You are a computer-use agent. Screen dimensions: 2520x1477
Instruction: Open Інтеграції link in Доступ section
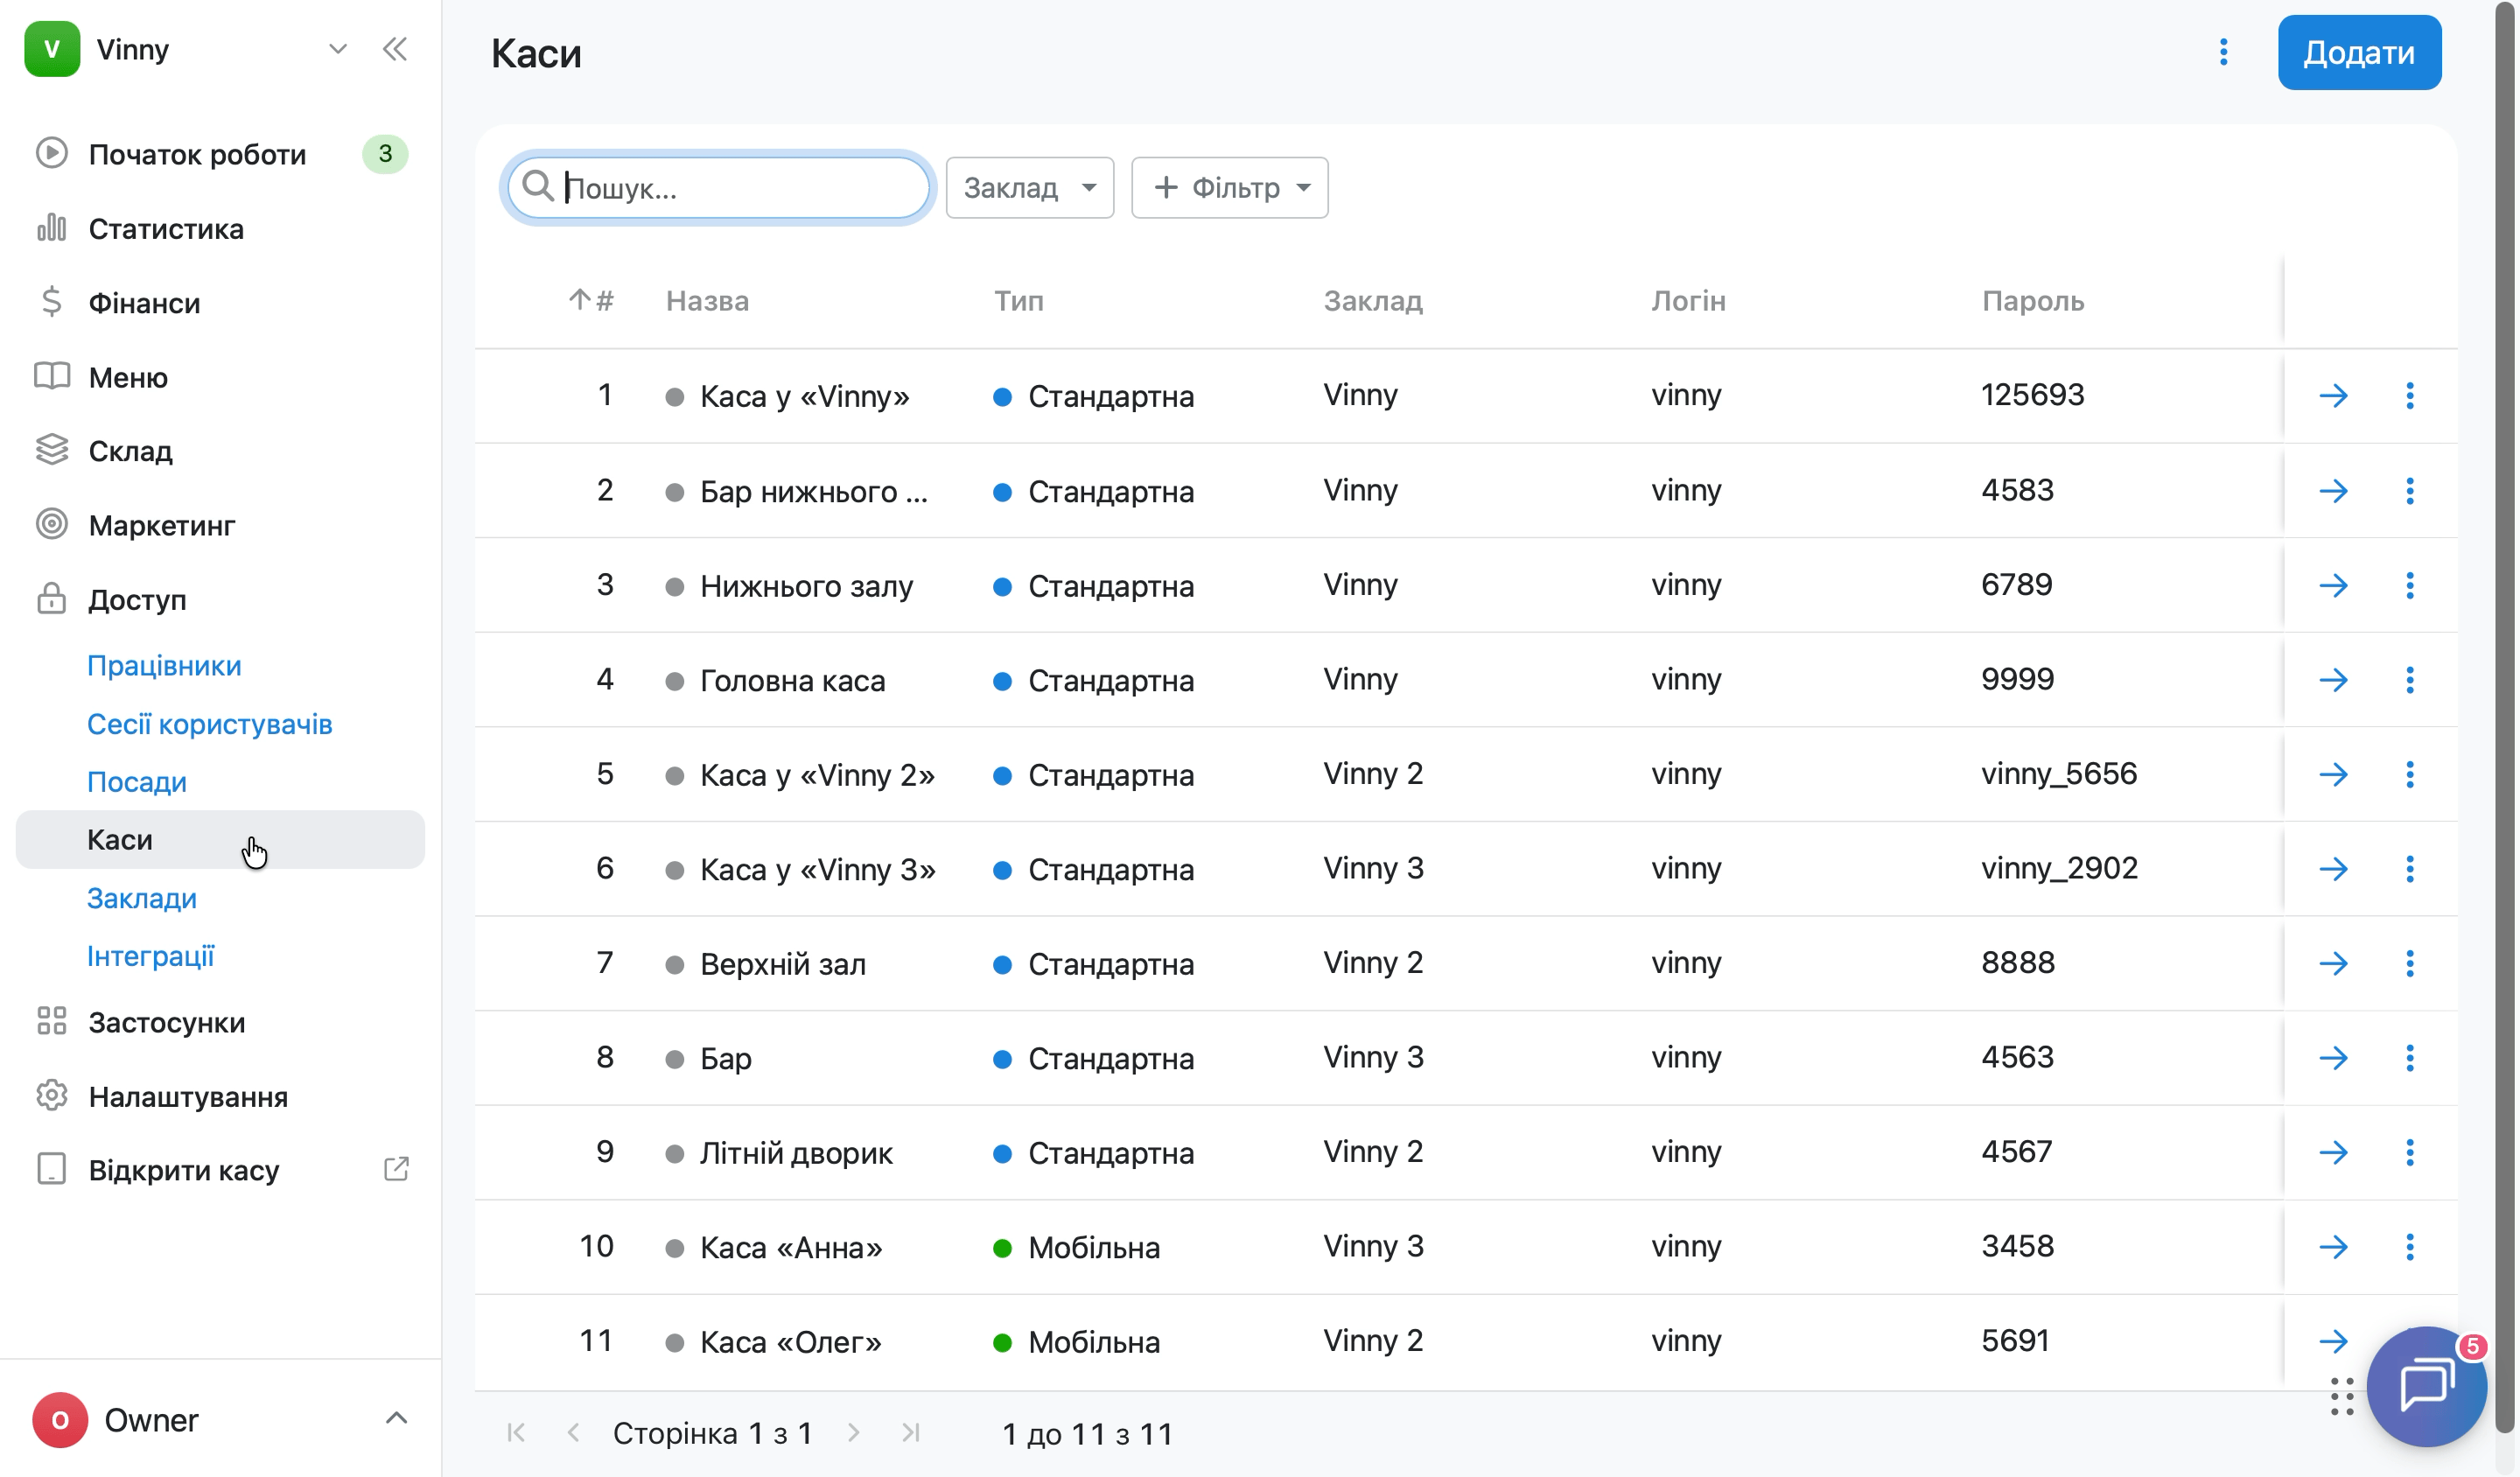coord(151,956)
